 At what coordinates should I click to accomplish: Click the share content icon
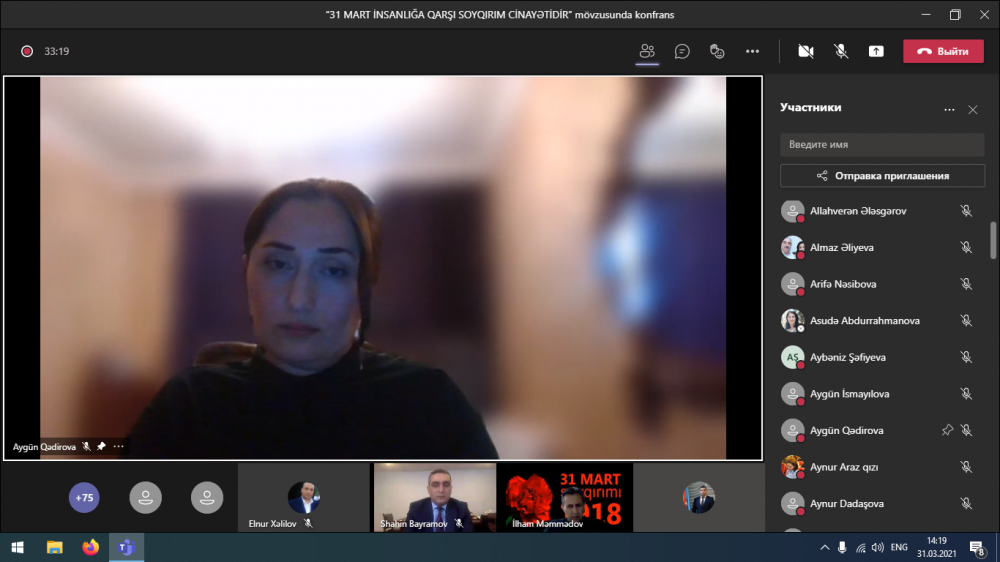pos(876,51)
